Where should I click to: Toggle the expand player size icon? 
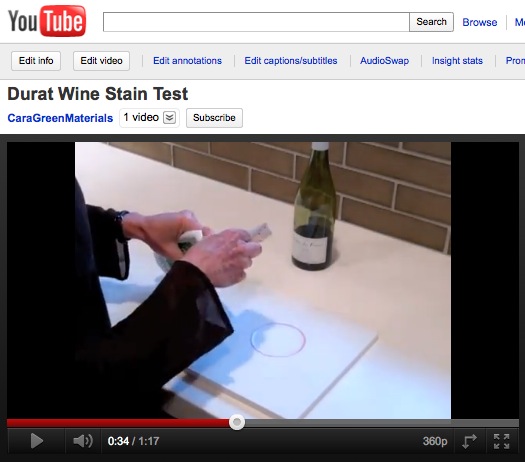pos(469,441)
